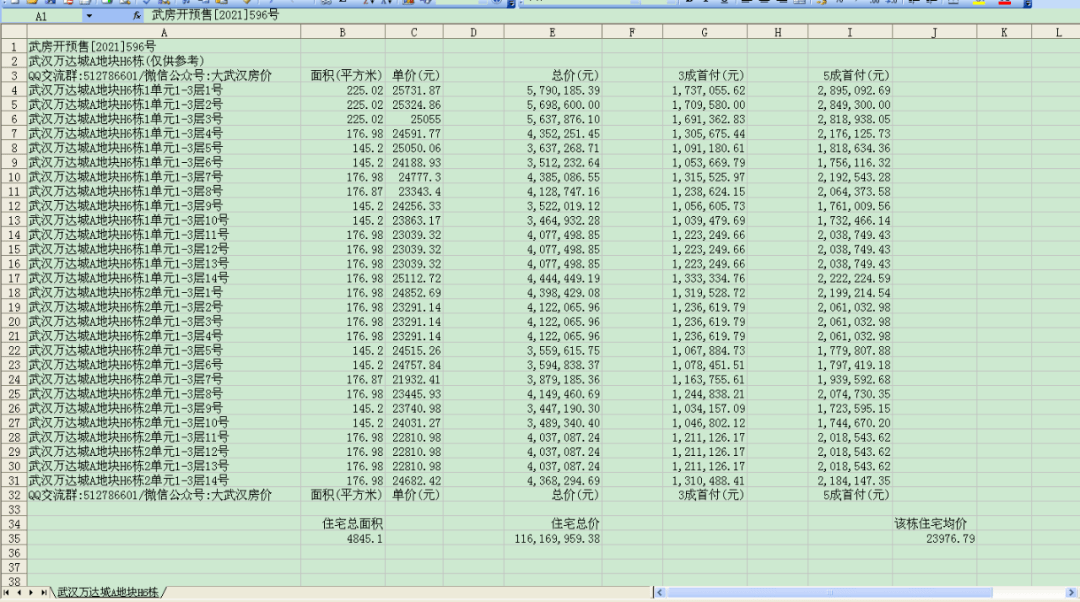Click label 住宅总价
Viewport: 1080px width, 602px height.
point(575,523)
